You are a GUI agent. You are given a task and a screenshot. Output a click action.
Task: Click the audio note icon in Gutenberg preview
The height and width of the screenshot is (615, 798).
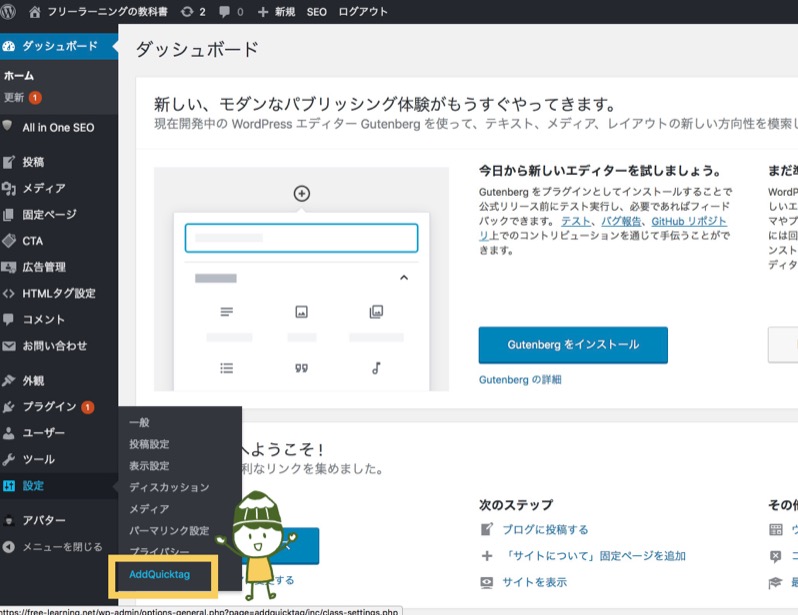point(376,368)
